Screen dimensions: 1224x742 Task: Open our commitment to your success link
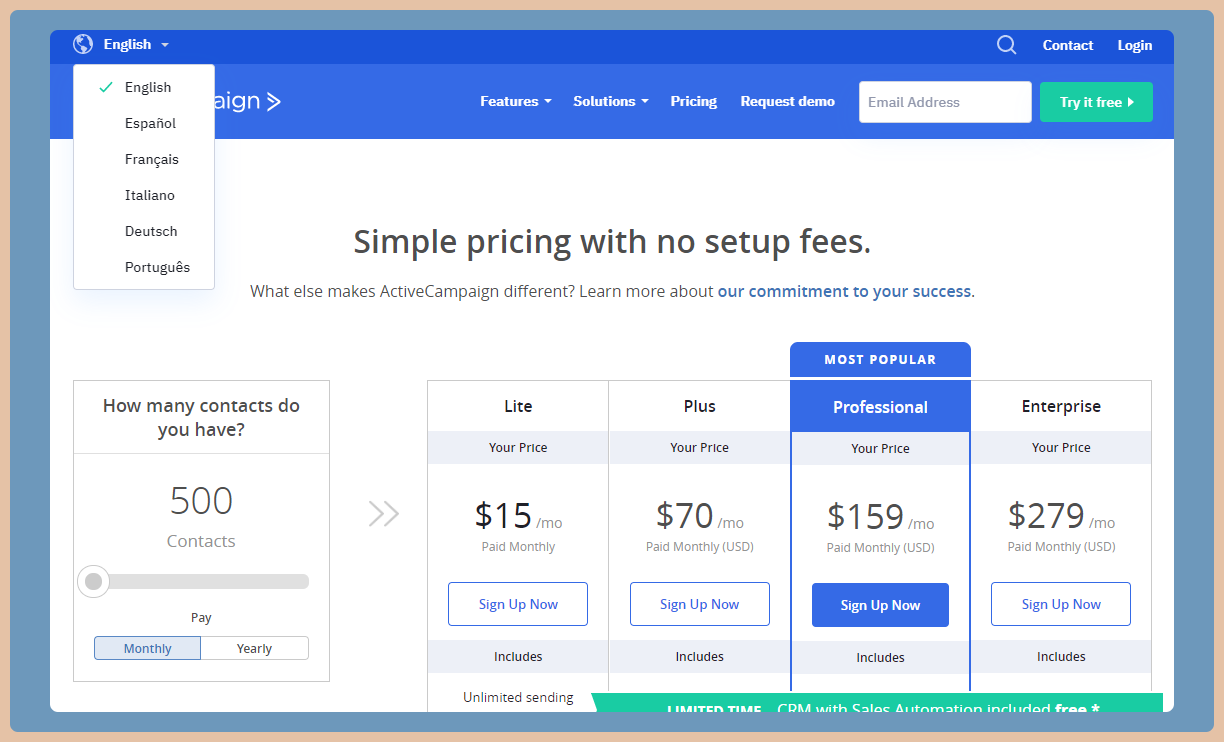844,291
